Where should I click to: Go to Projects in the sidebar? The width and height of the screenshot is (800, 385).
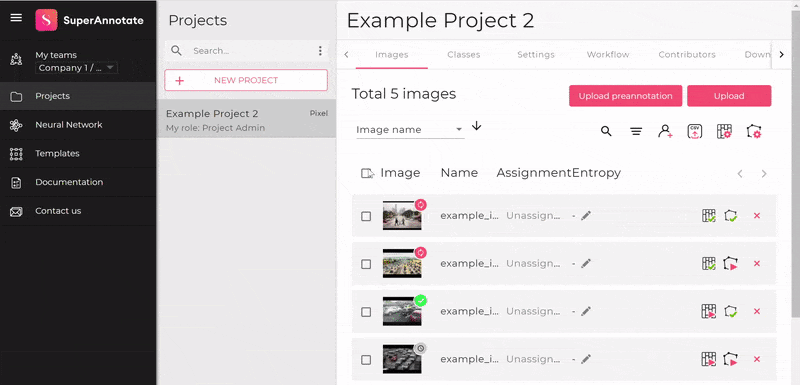click(78, 96)
